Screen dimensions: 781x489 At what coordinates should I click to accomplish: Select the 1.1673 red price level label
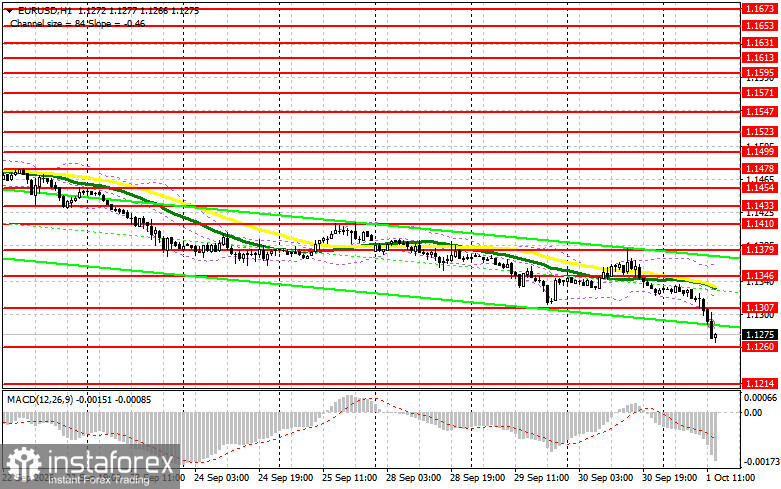pos(760,9)
